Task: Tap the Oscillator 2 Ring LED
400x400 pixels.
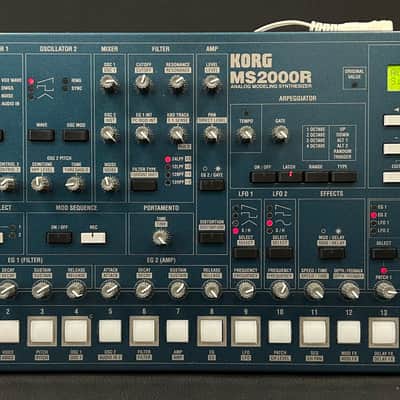Action: click(65, 81)
